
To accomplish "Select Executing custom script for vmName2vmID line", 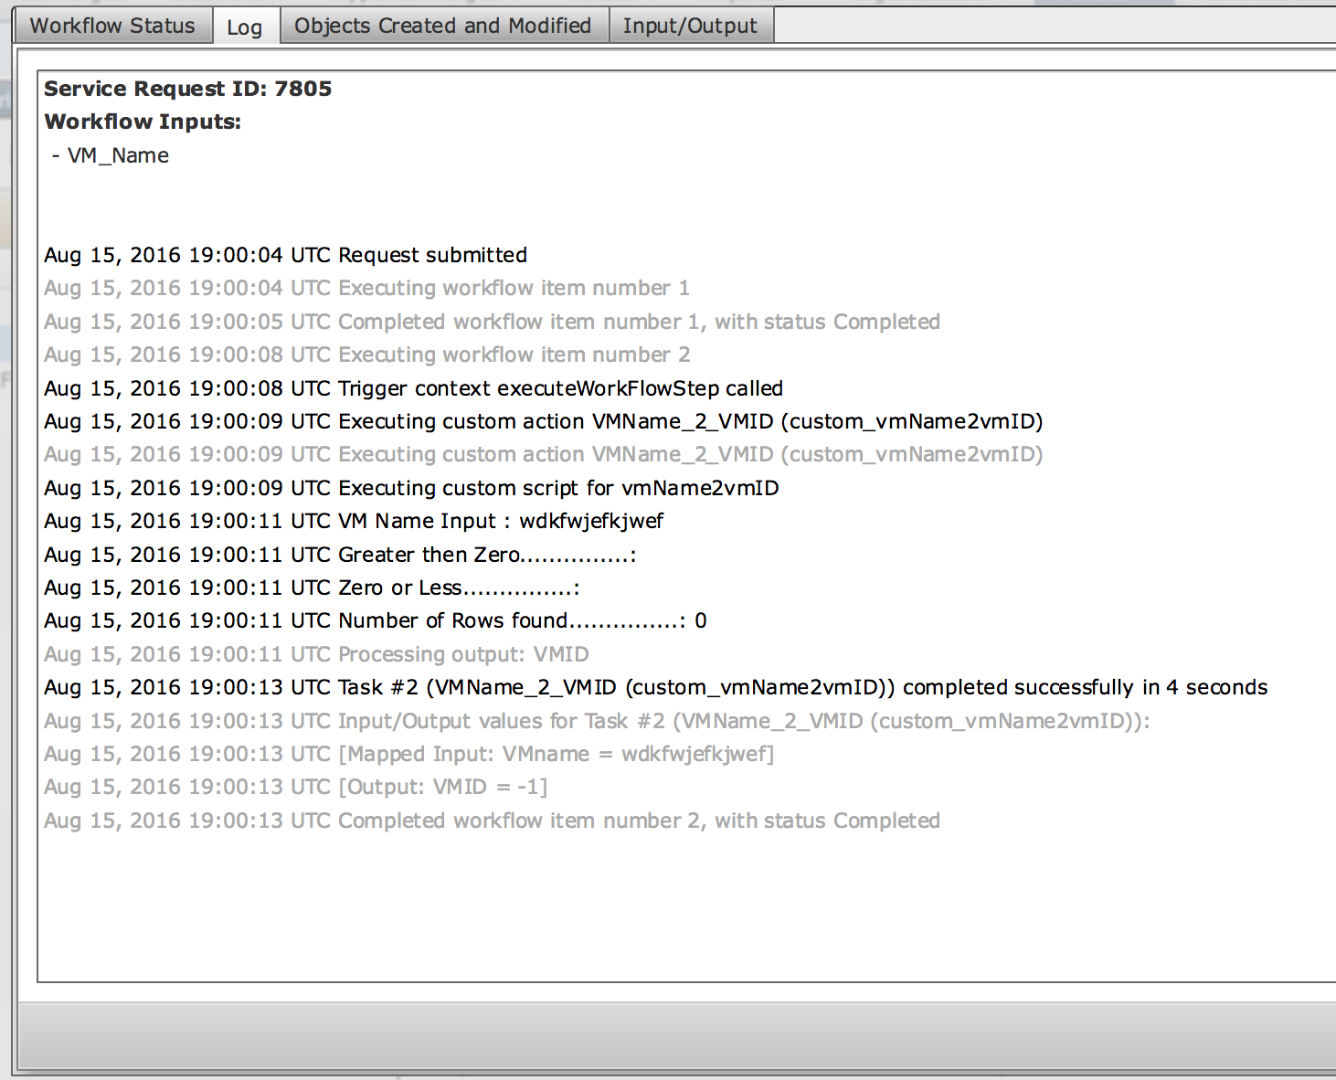I will click(x=412, y=488).
